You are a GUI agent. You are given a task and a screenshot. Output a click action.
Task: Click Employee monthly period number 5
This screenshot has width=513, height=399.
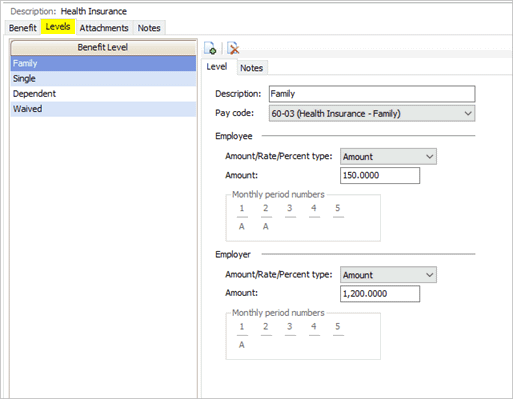point(338,208)
